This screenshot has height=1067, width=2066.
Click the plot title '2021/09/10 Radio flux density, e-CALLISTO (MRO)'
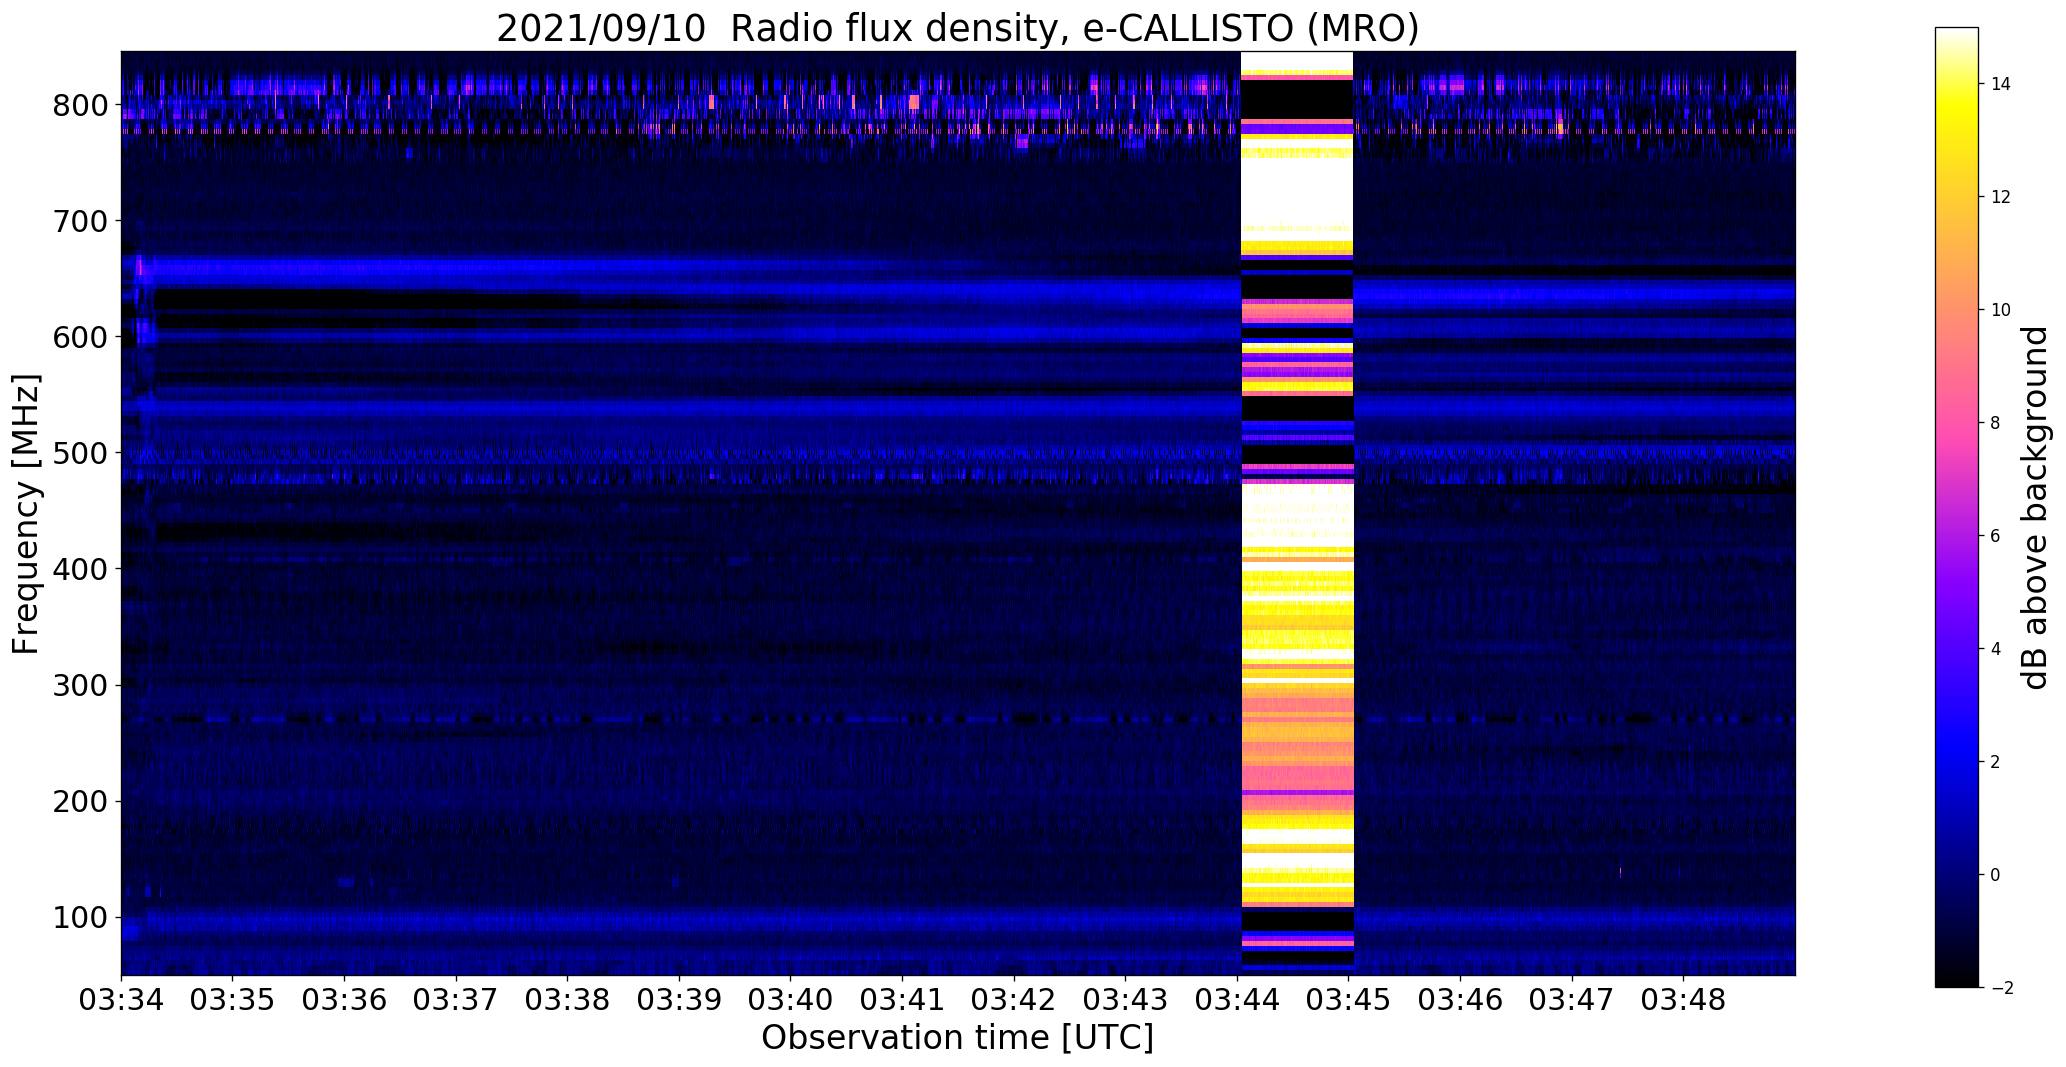click(957, 28)
